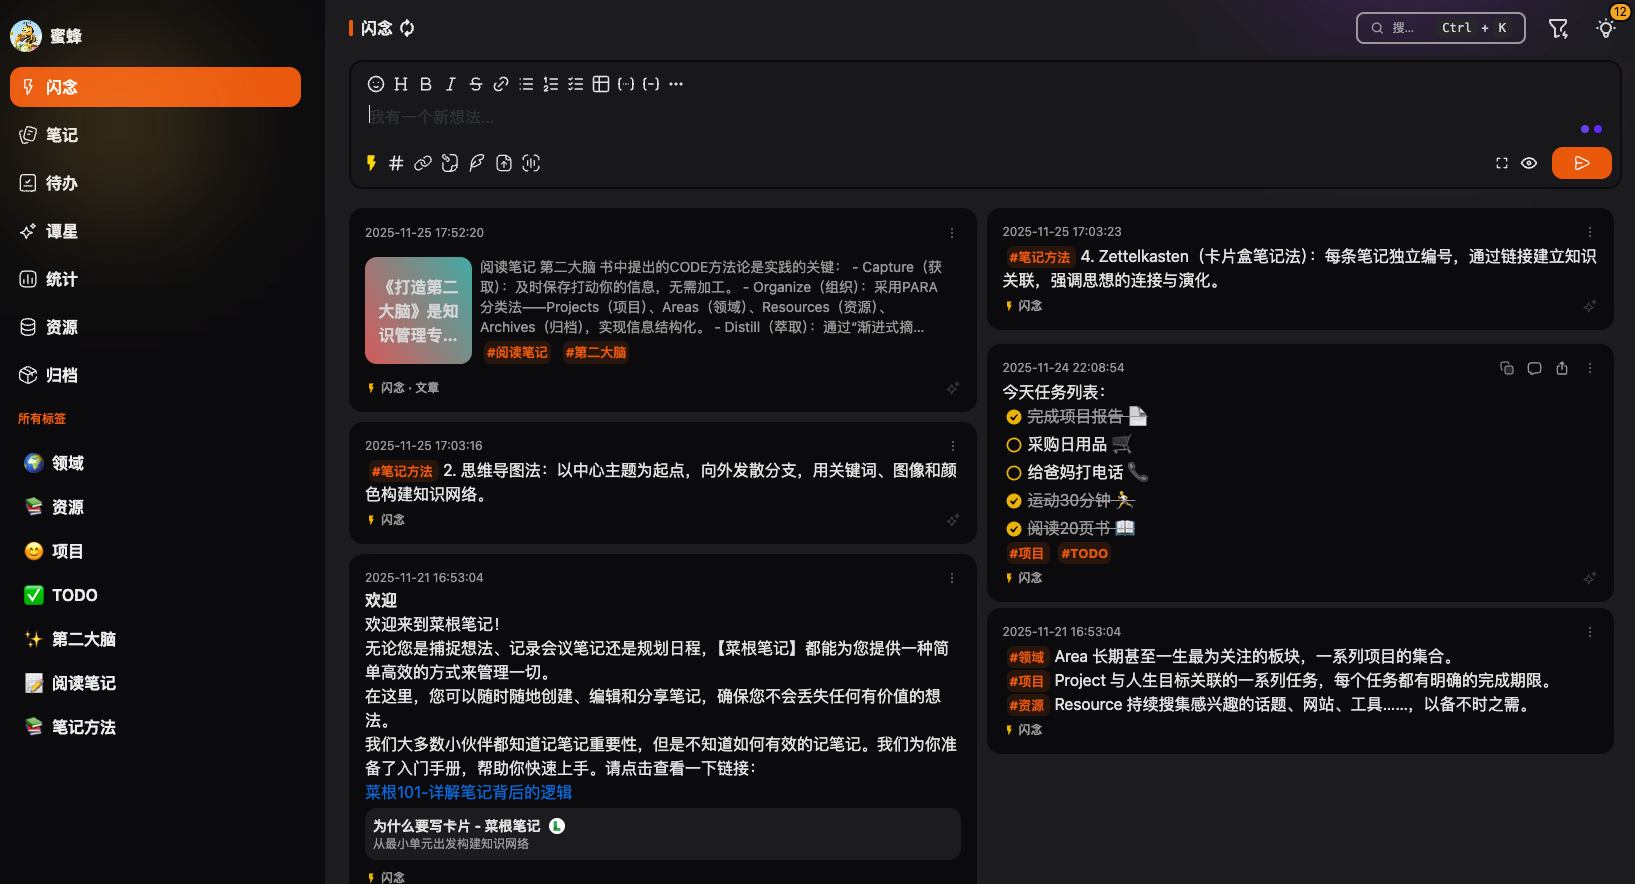Click the orange send note button

[1581, 163]
